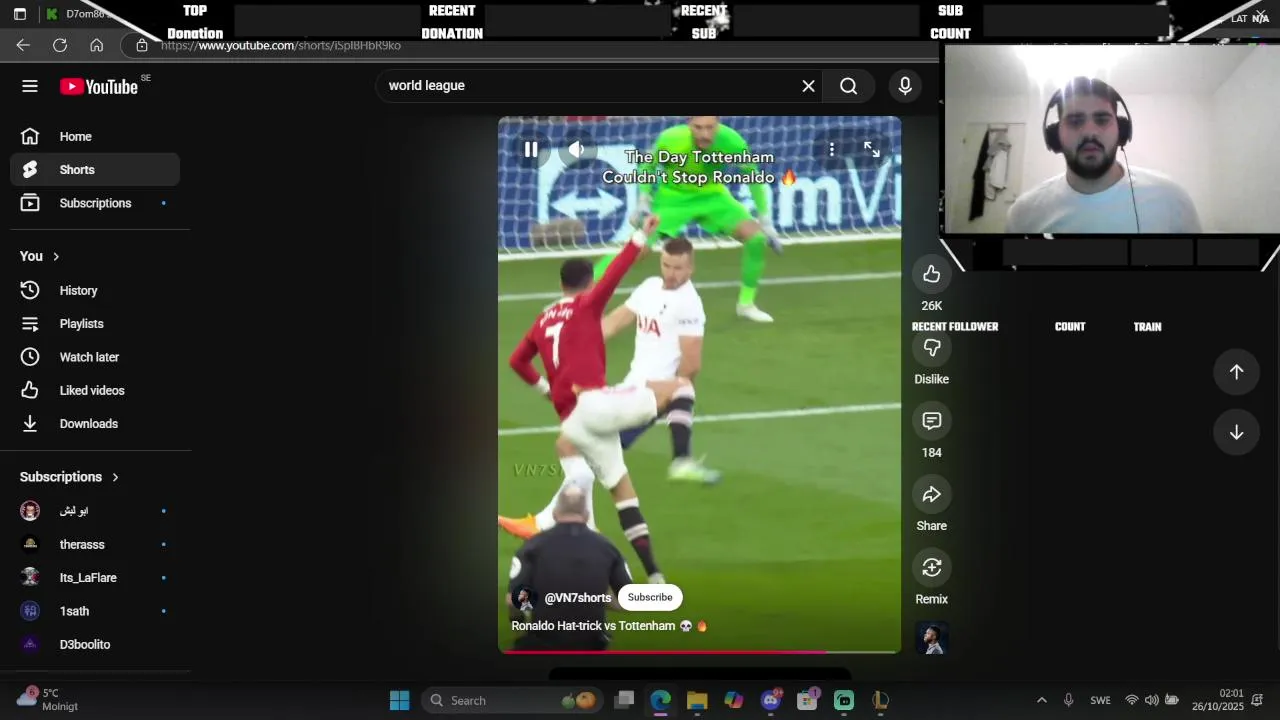Open the Short's three-dot more menu
This screenshot has width=1280, height=720.
[832, 150]
